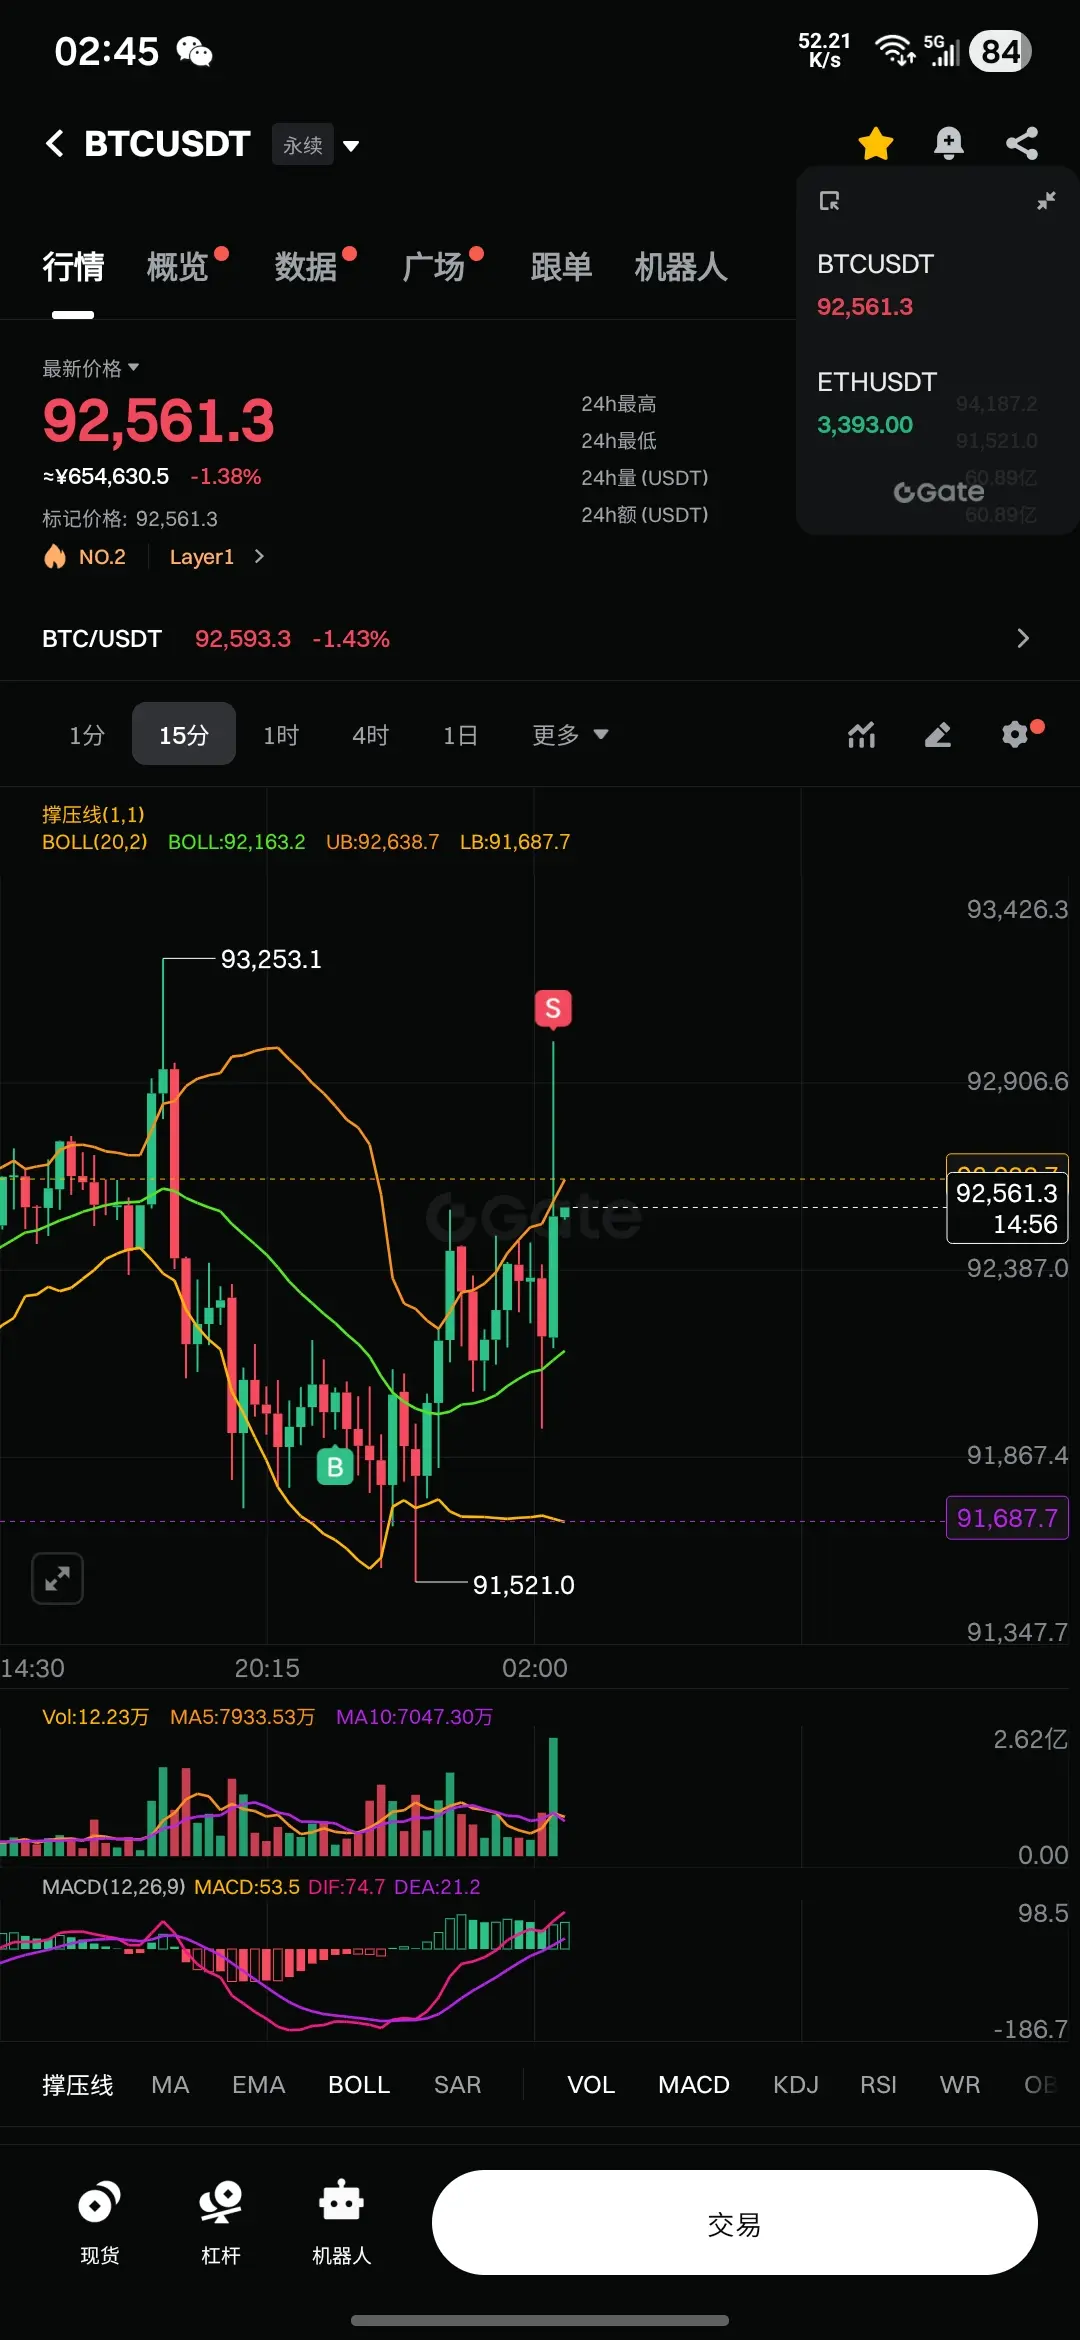Open chart settings gear

(x=1016, y=734)
